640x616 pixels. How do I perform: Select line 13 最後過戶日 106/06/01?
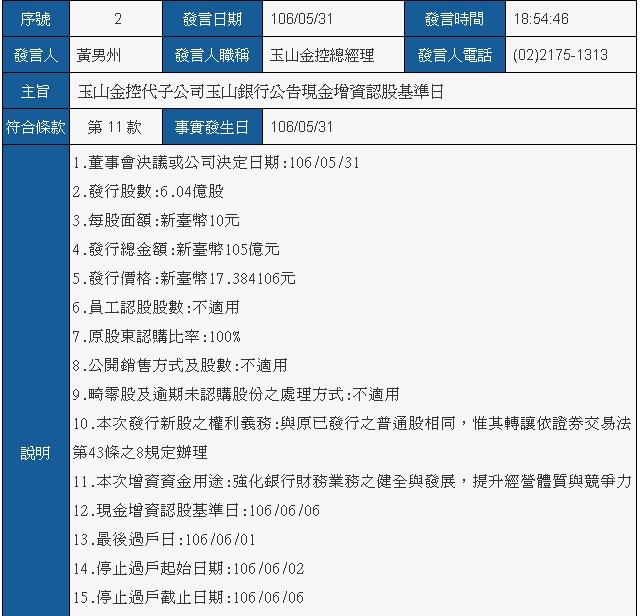(x=164, y=540)
